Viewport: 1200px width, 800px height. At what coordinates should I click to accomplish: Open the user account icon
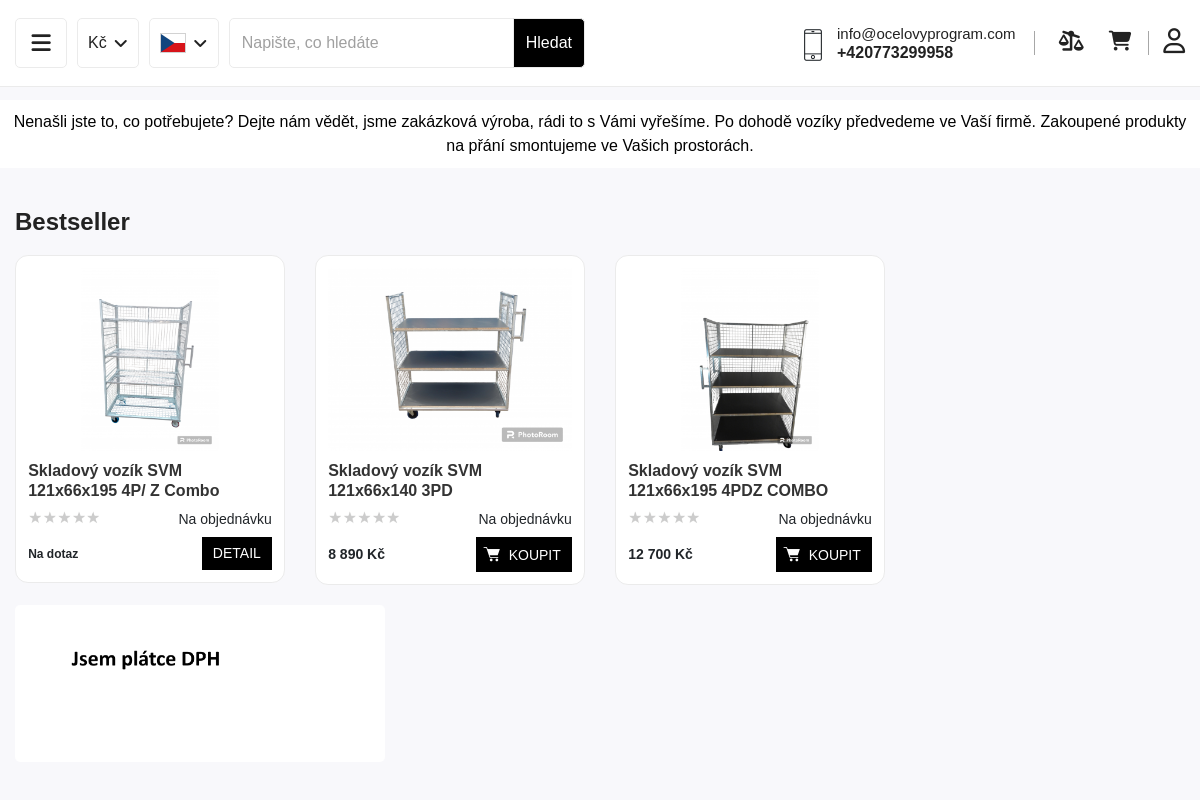1174,42
